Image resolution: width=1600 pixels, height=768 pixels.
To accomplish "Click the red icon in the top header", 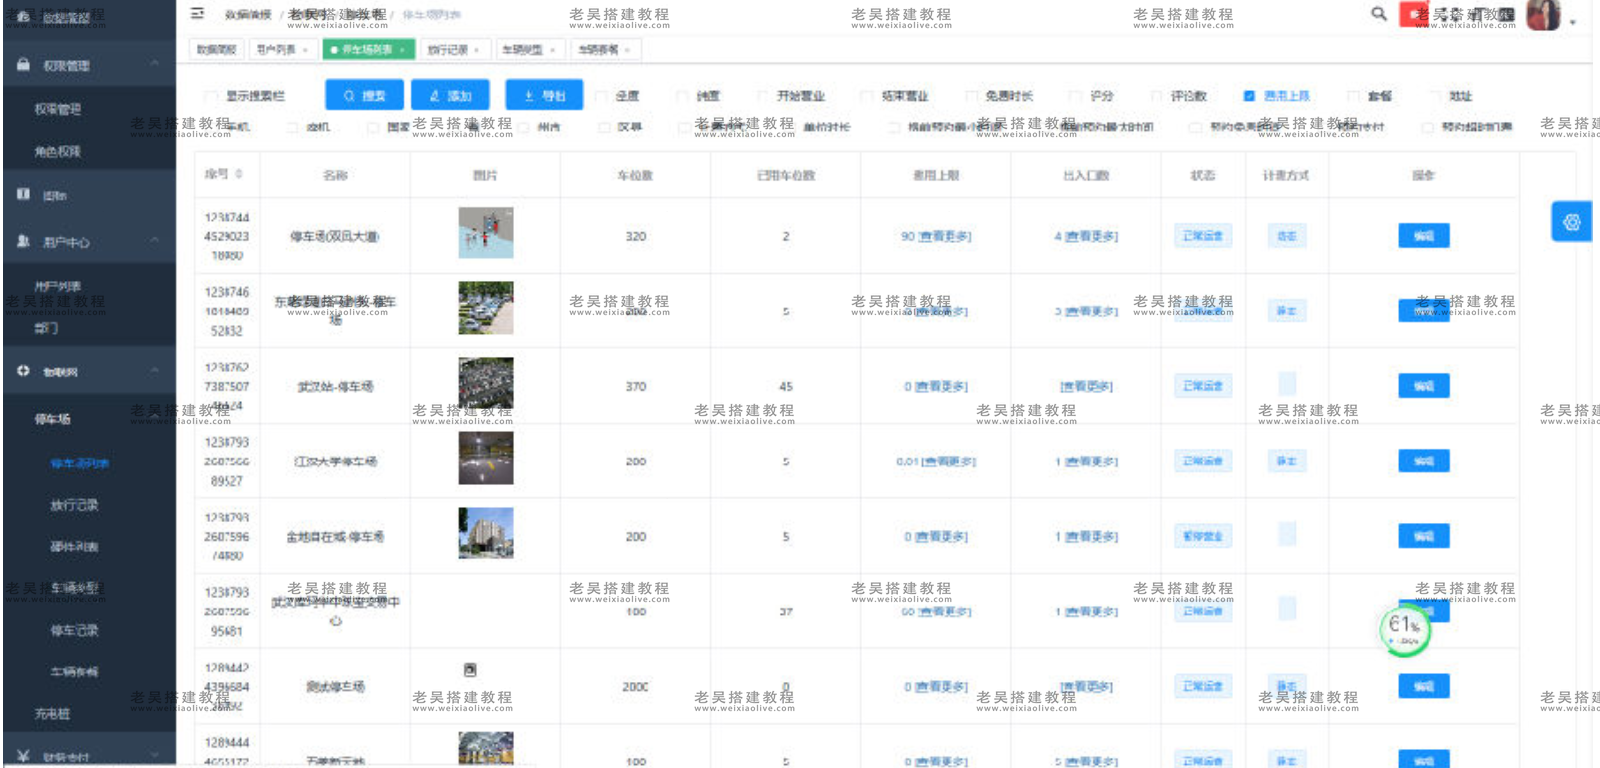I will (x=1413, y=14).
